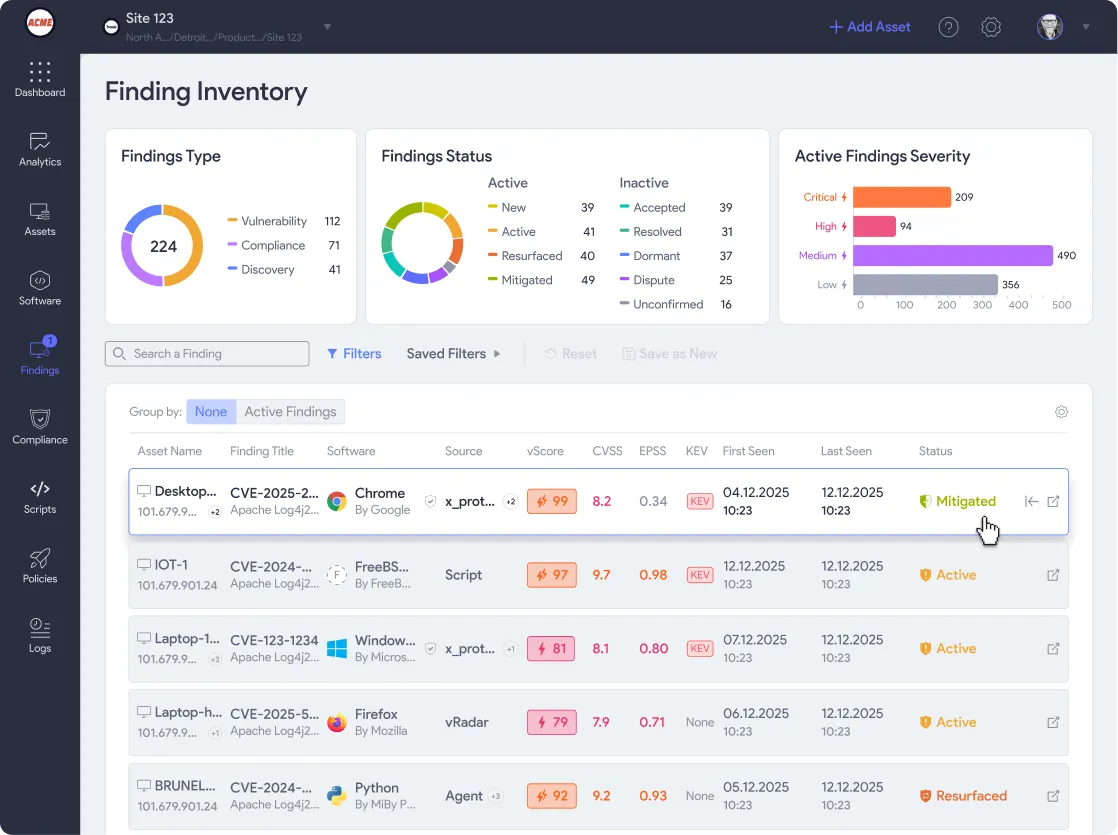
Task: Expand +1 addresses in Laptop-h row
Action: tap(215, 733)
